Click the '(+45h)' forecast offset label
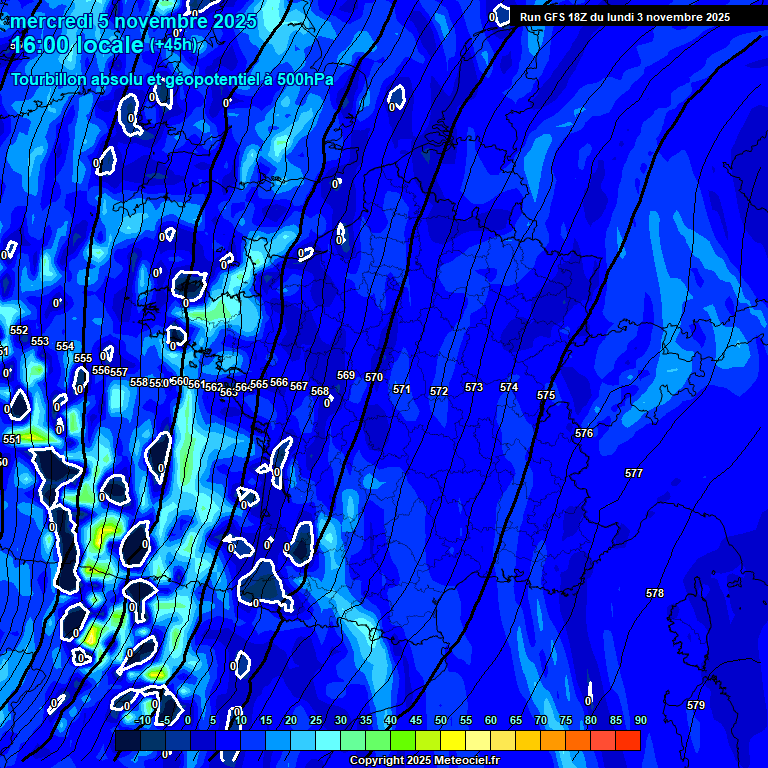 coord(174,45)
